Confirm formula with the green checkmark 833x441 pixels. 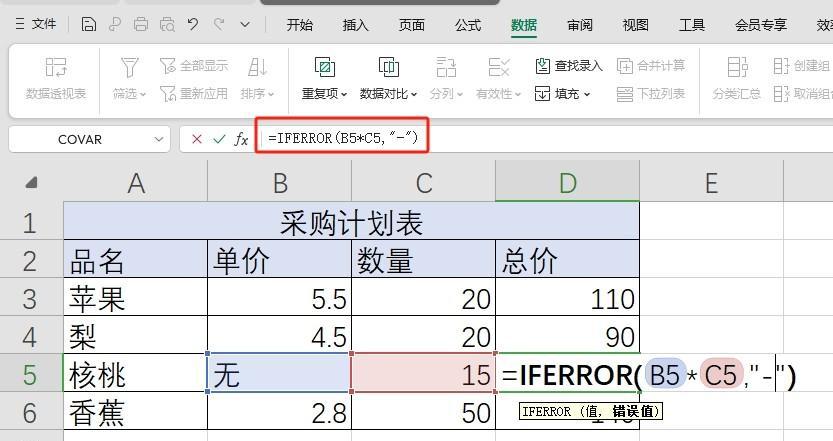(219, 139)
